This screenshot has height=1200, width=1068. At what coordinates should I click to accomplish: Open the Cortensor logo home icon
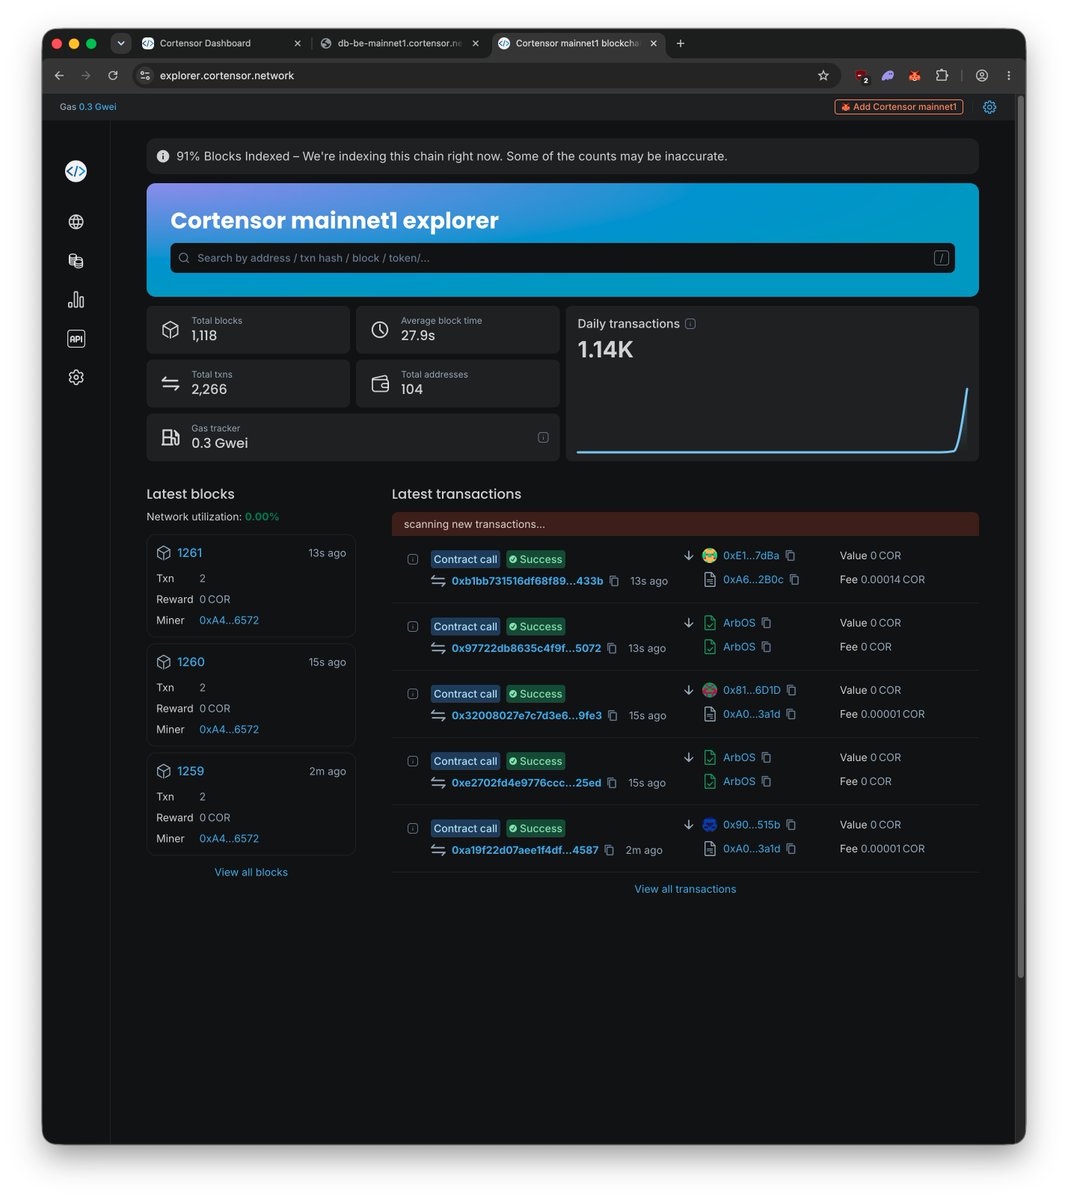click(76, 171)
